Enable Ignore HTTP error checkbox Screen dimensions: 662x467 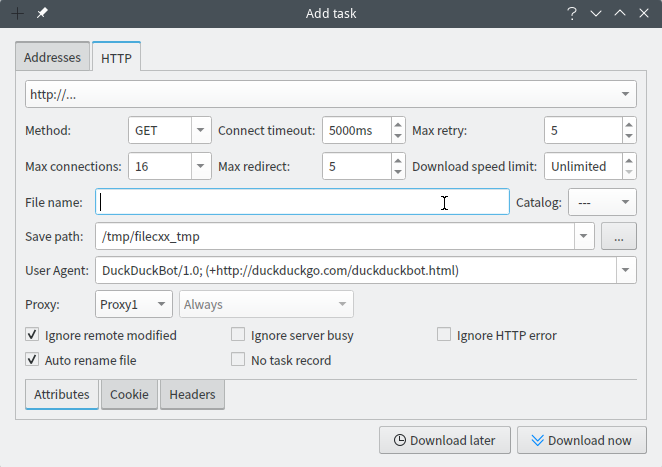(x=444, y=336)
